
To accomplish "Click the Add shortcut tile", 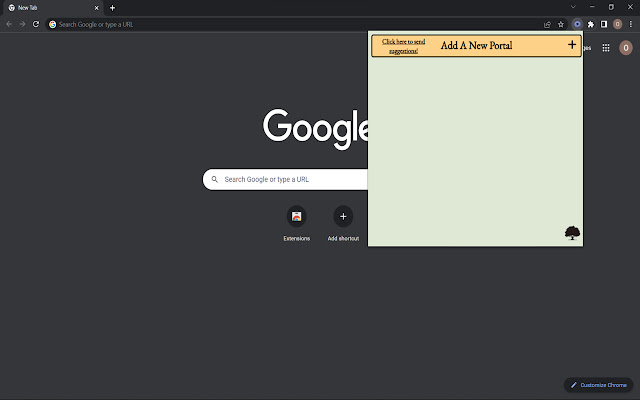I will click(x=343, y=223).
